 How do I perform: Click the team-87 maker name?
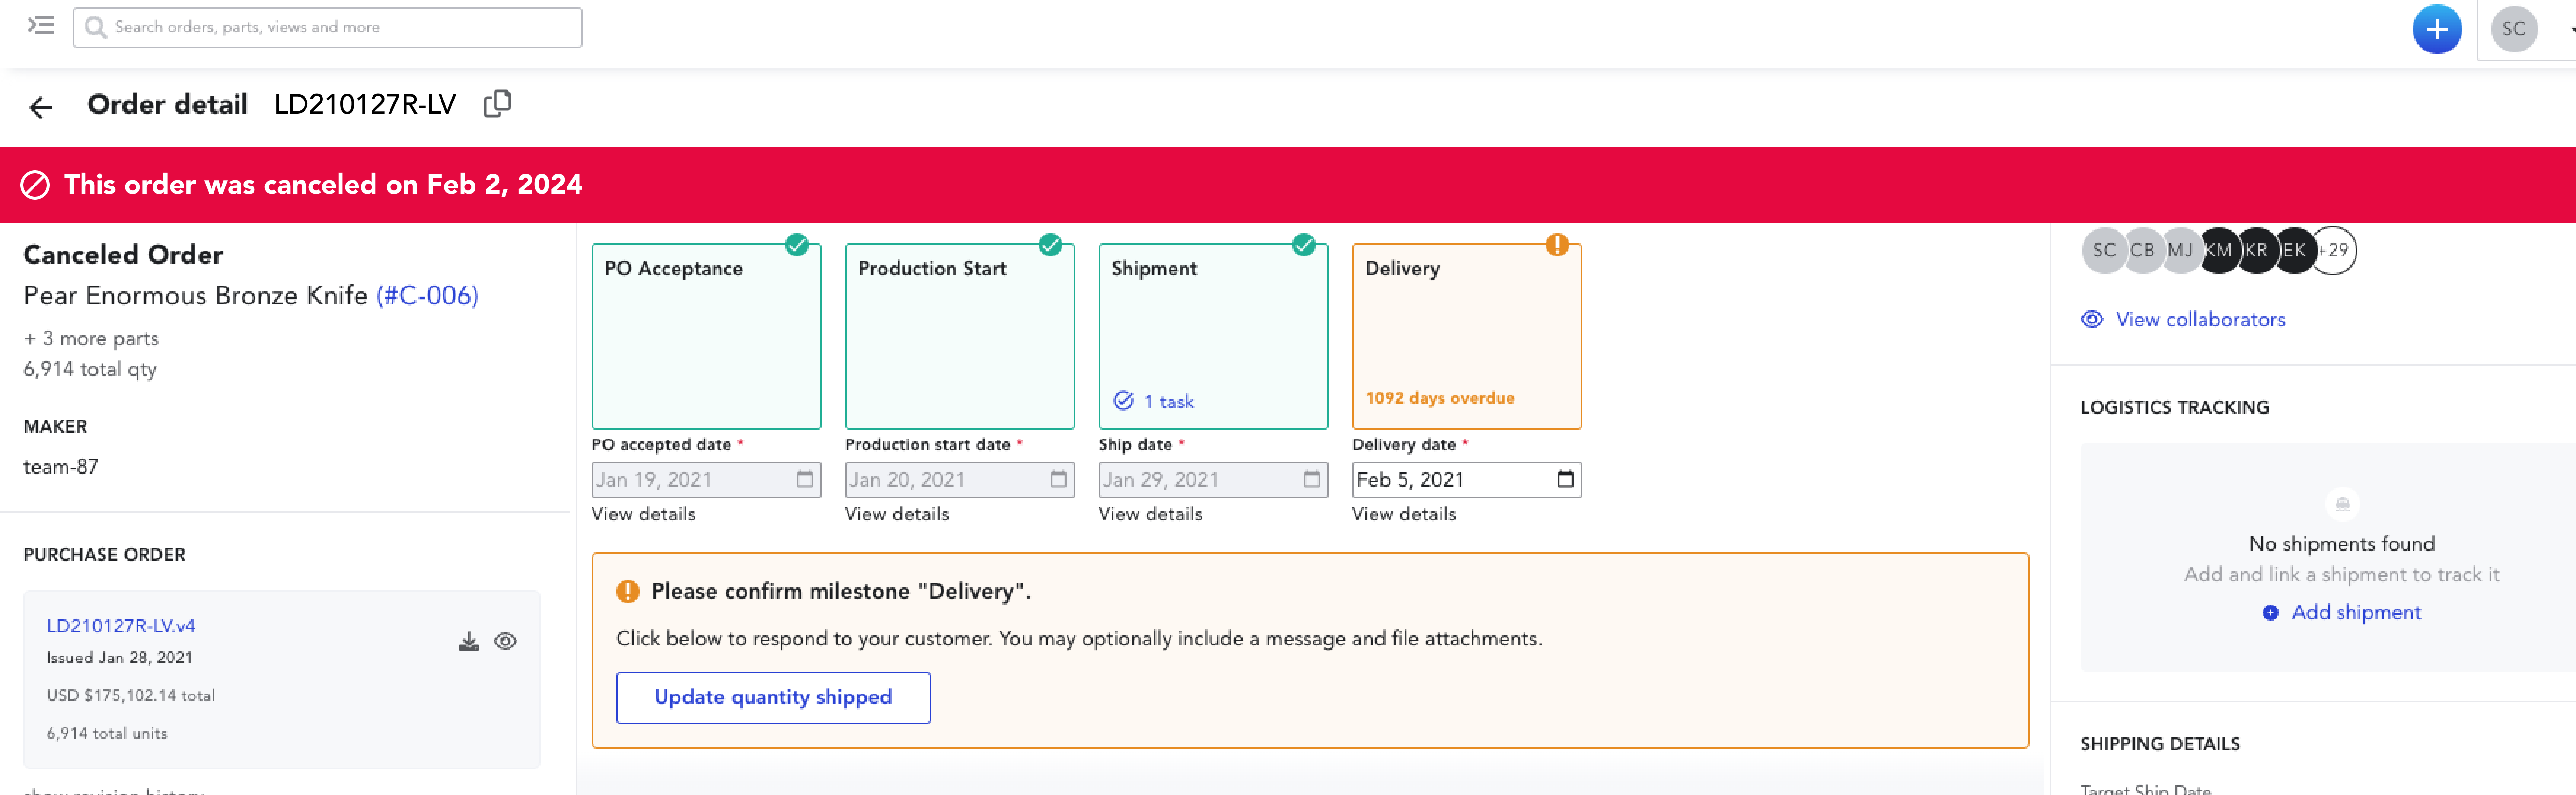(x=61, y=467)
